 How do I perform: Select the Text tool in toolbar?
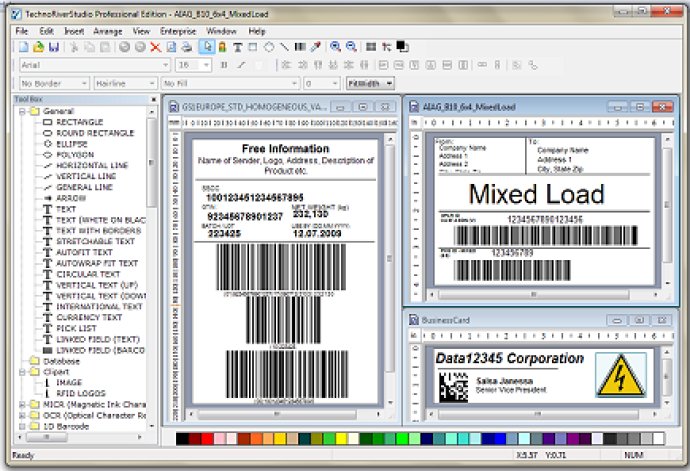coord(237,47)
